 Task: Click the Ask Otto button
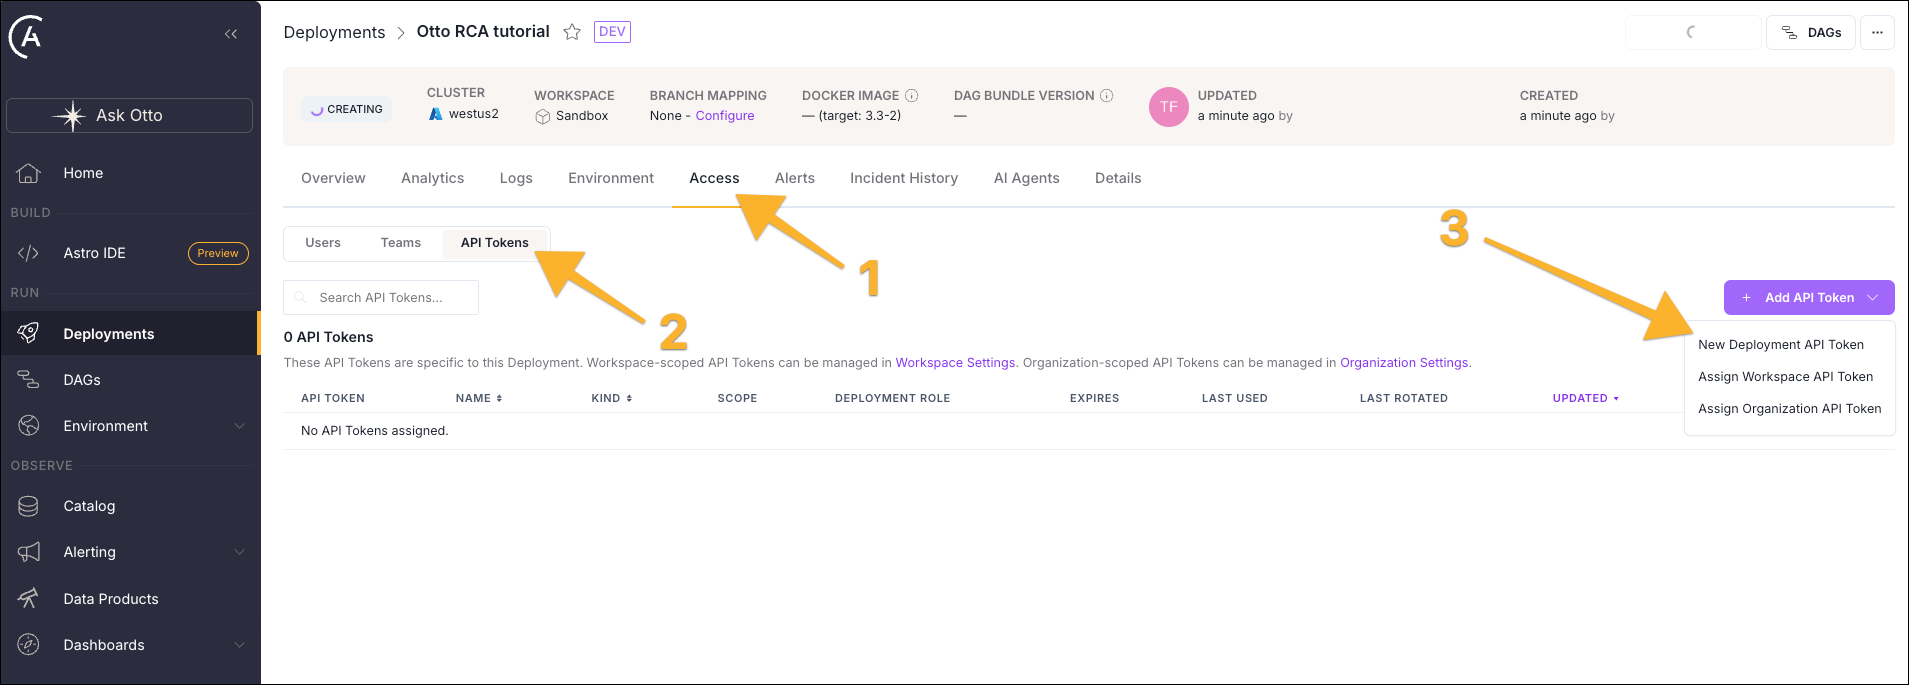coord(129,116)
